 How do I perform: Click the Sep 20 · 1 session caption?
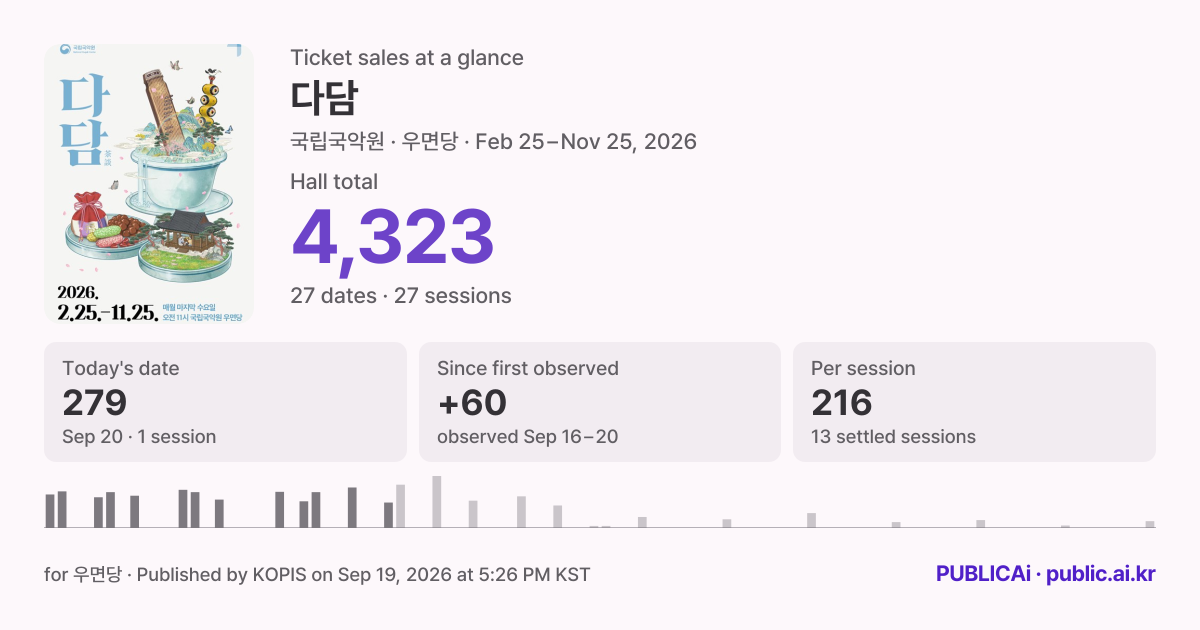[139, 437]
